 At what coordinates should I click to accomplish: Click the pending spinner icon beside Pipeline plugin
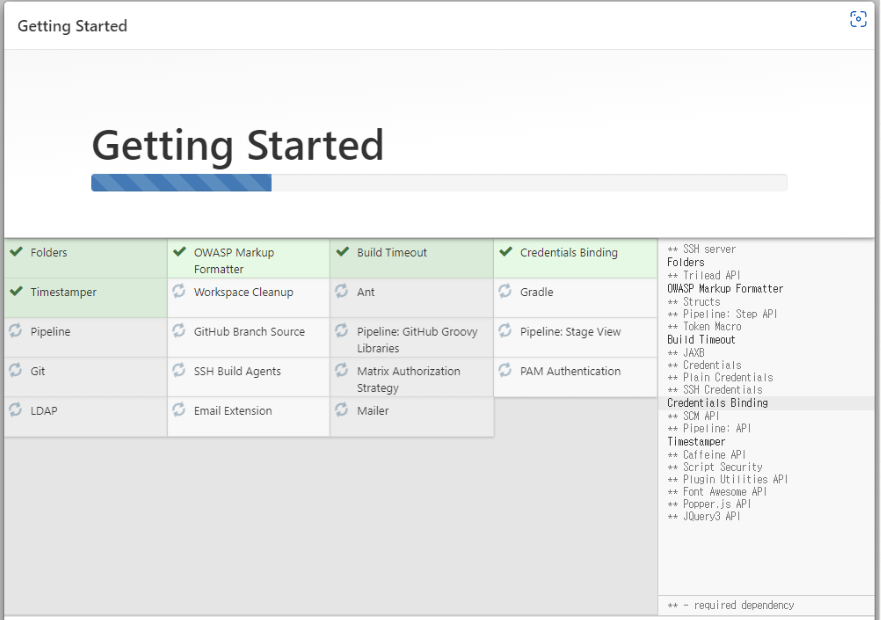point(15,331)
